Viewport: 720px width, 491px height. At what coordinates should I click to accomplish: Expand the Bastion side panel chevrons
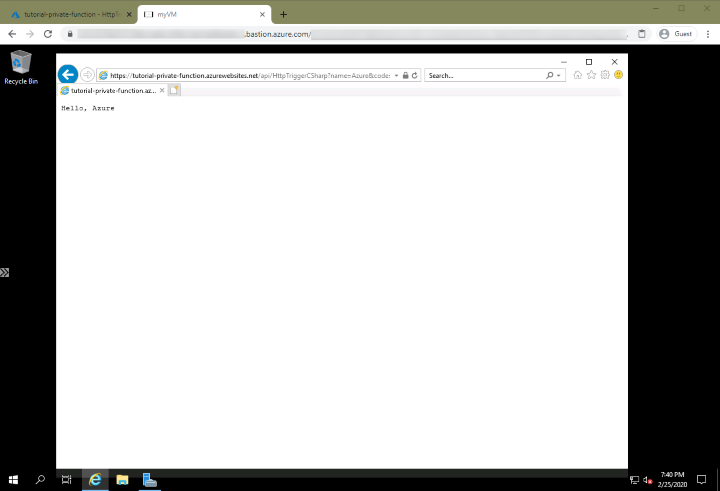point(5,272)
